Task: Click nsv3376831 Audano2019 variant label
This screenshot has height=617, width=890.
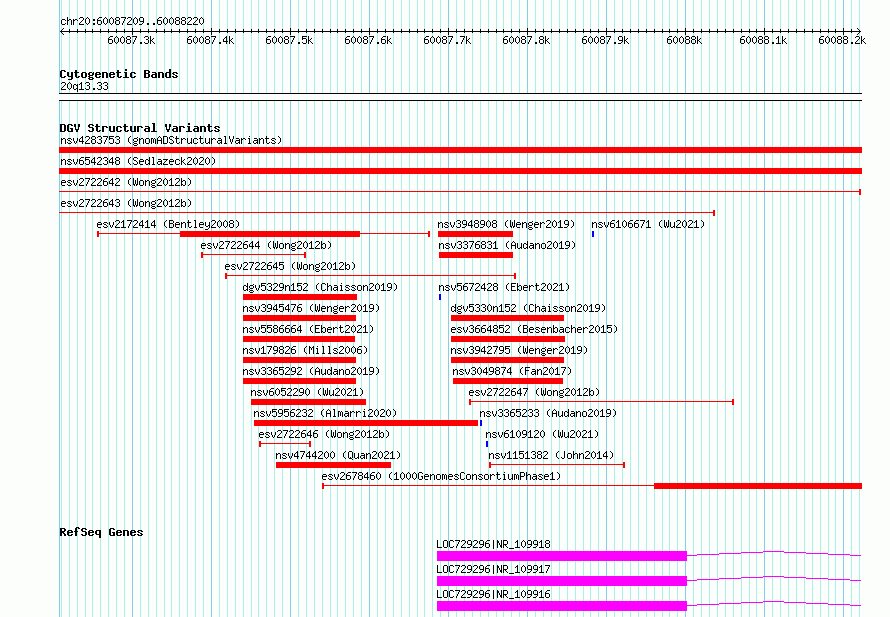Action: tap(507, 245)
